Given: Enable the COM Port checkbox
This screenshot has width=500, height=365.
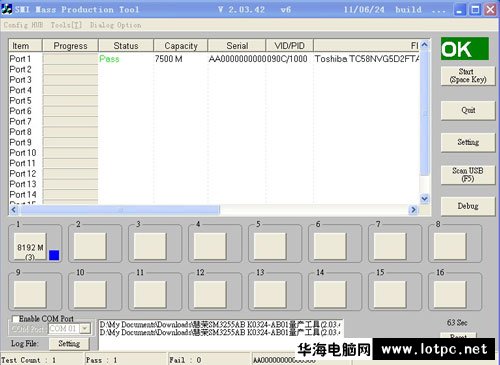Looking at the screenshot, I should pos(15,319).
